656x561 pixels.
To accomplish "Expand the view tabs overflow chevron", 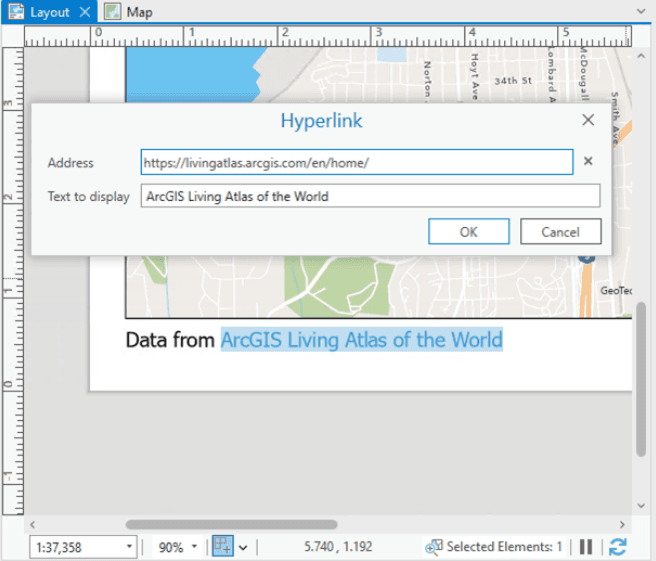I will click(x=642, y=10).
